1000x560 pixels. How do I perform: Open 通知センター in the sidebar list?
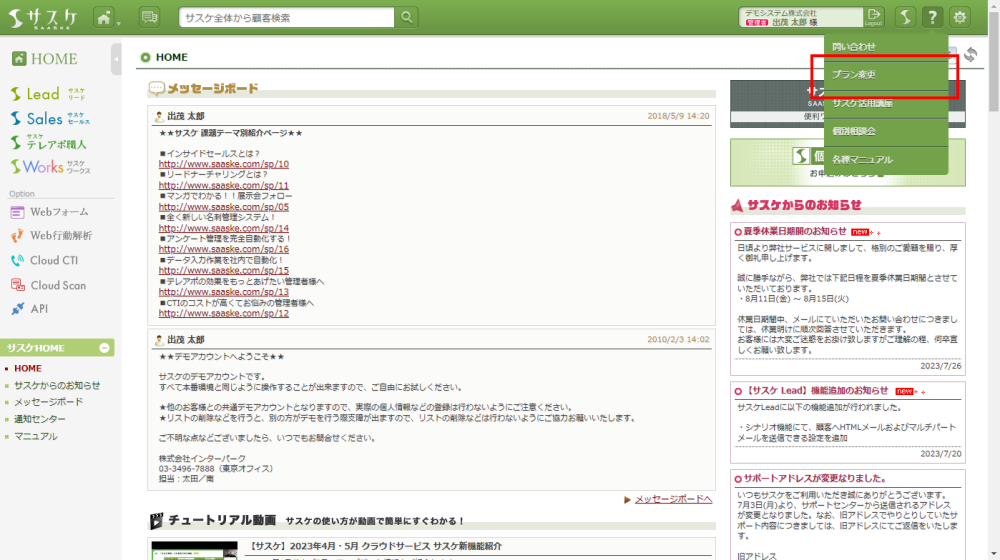point(40,419)
